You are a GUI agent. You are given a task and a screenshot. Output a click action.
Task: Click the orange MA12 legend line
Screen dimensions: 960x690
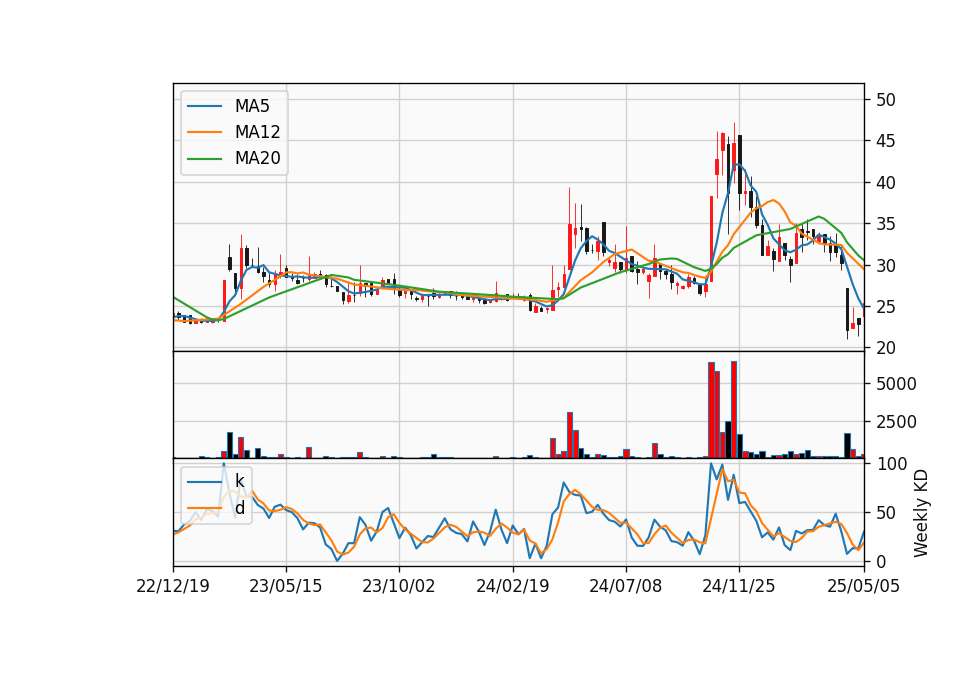click(x=204, y=132)
